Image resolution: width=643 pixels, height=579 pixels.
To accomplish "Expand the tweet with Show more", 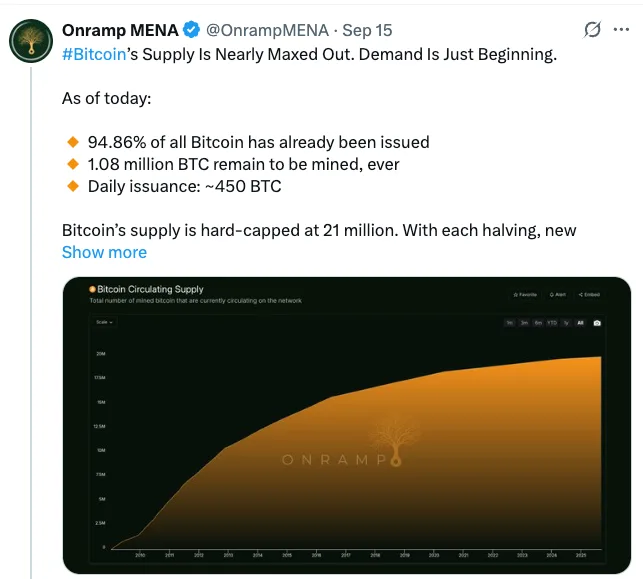I will pyautogui.click(x=104, y=252).
